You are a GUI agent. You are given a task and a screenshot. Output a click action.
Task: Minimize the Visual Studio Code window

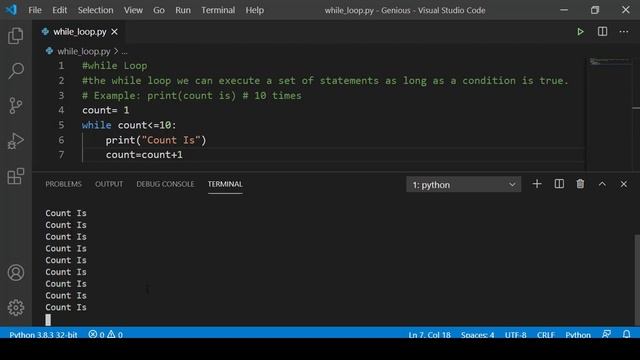[x=564, y=10]
